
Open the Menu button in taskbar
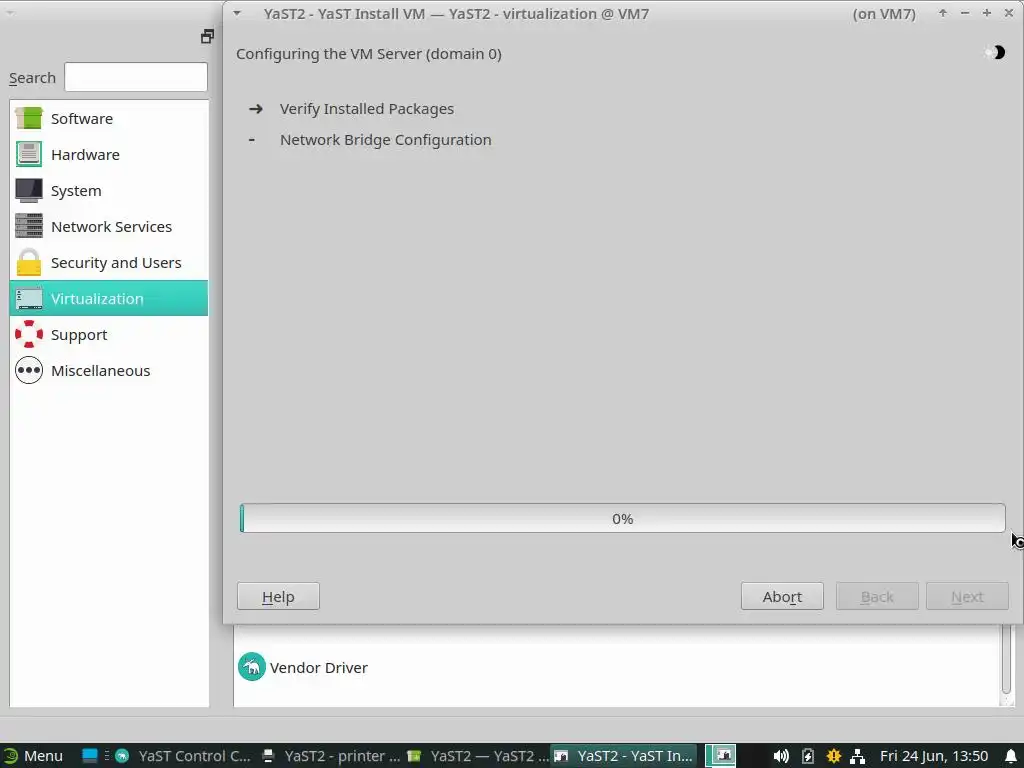click(x=33, y=756)
